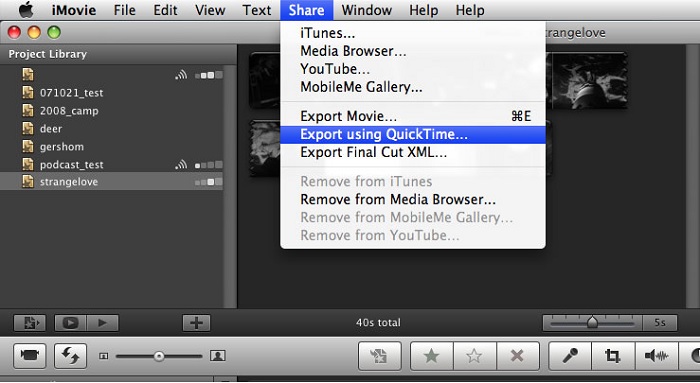The image size is (700, 383).
Task: Select MobileMe Gallery... menu entry
Action: tap(412, 87)
